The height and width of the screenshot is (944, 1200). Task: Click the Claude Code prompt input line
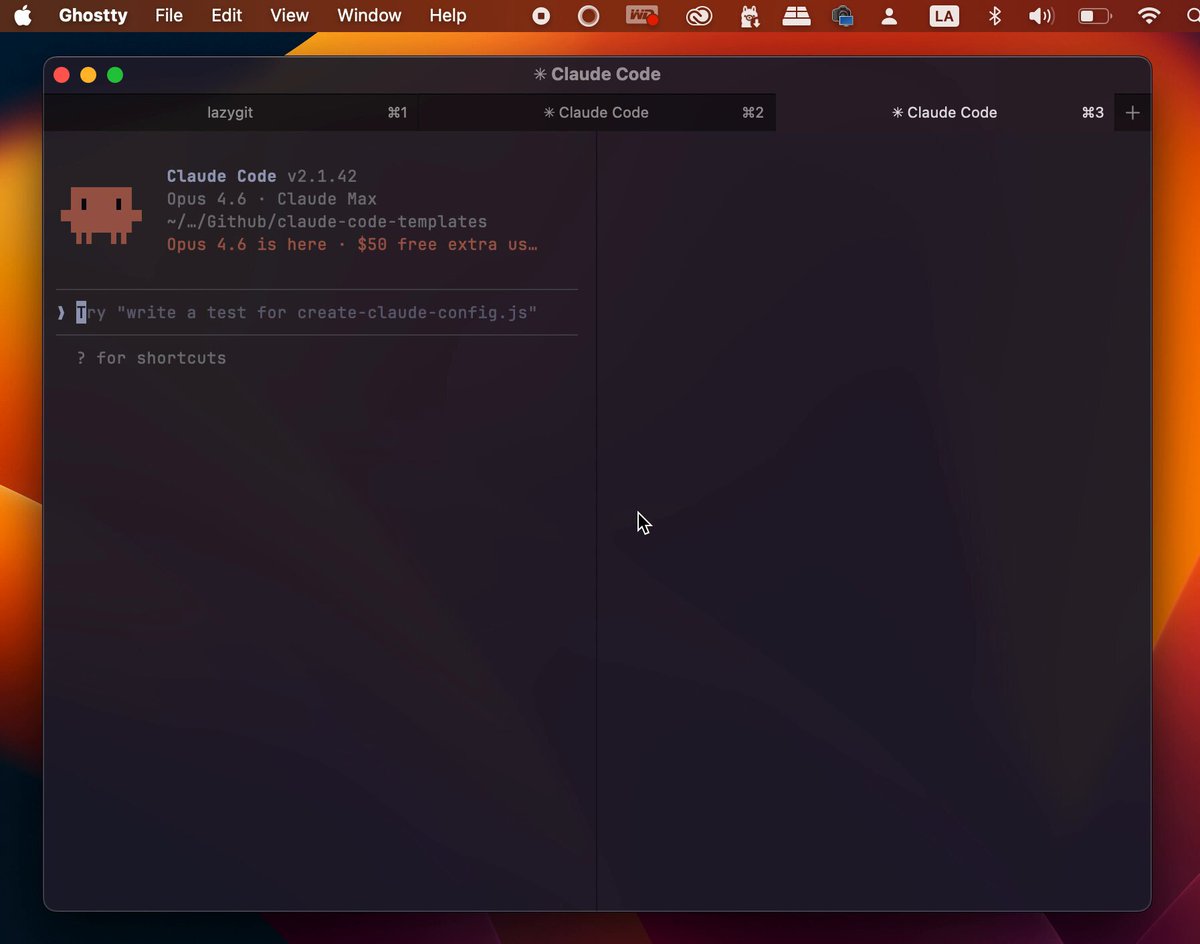(x=317, y=313)
